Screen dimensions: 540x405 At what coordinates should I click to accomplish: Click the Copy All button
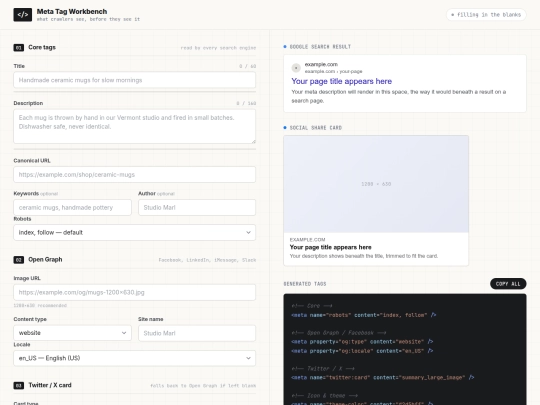click(x=508, y=284)
